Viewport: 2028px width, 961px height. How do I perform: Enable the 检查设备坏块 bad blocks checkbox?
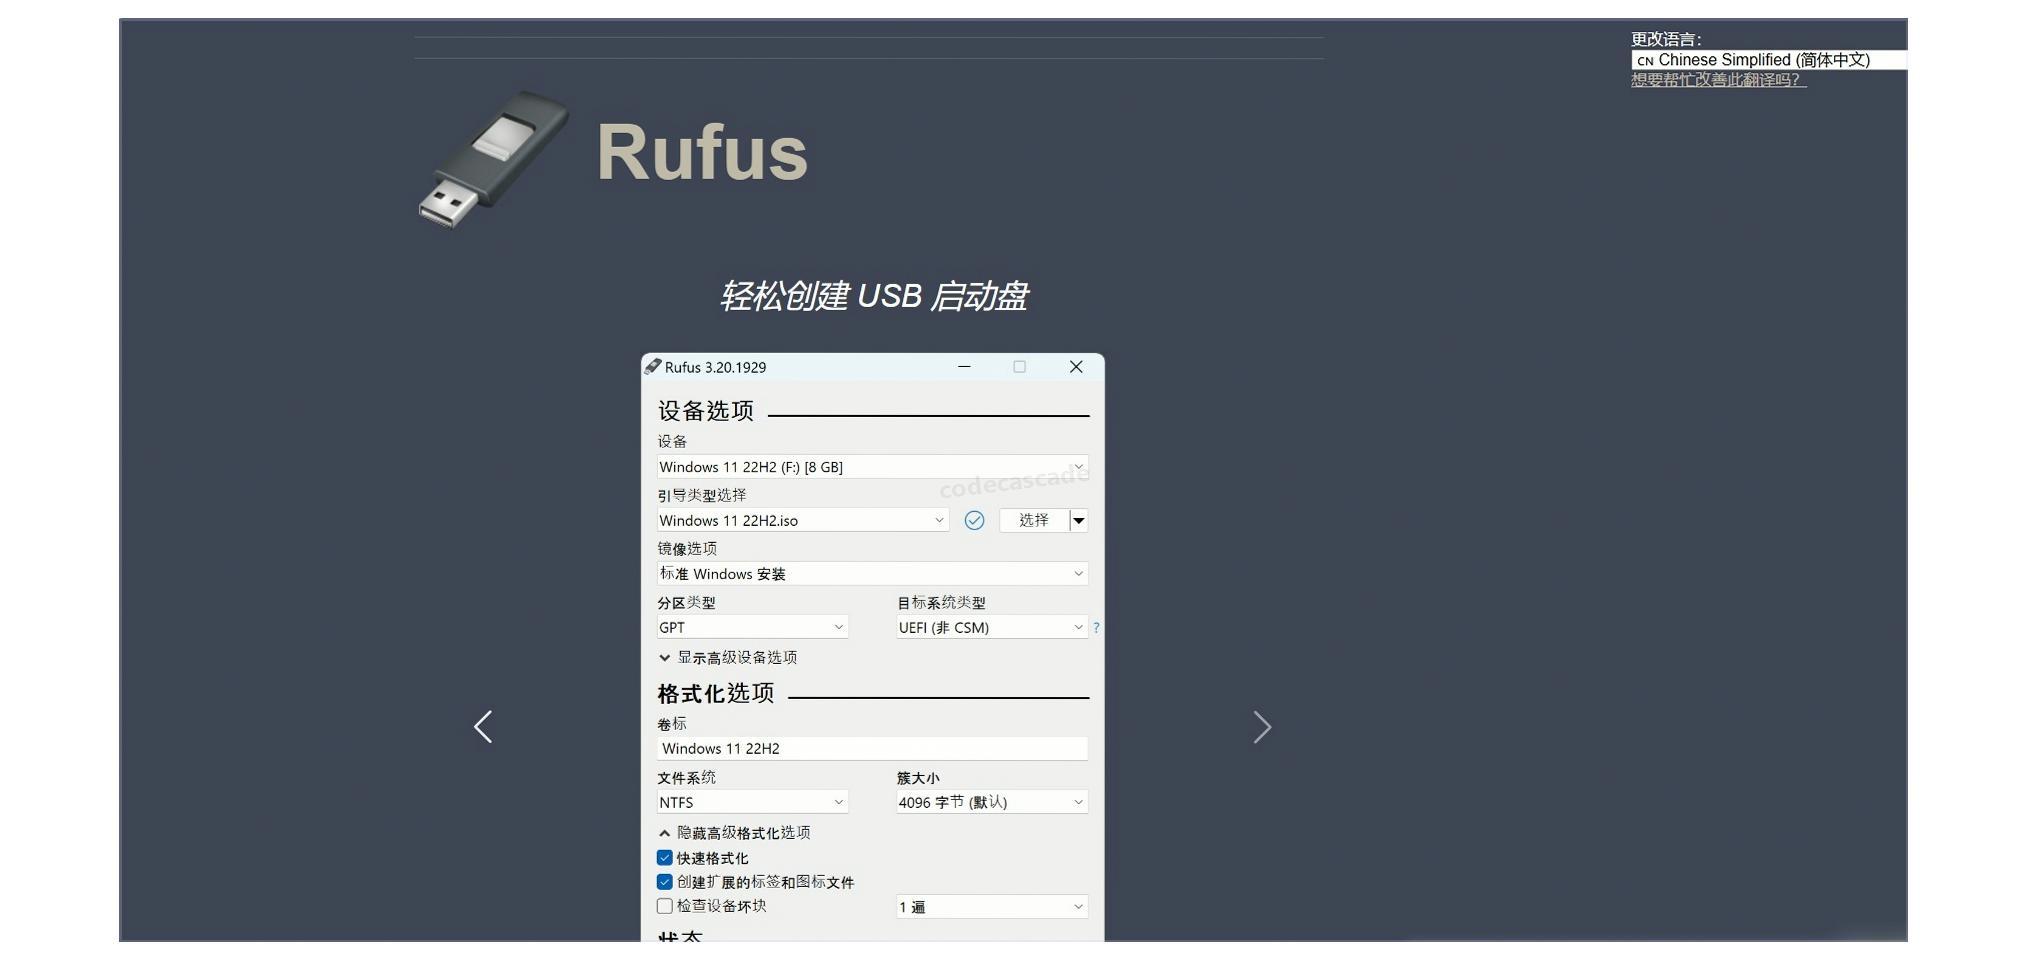(665, 905)
